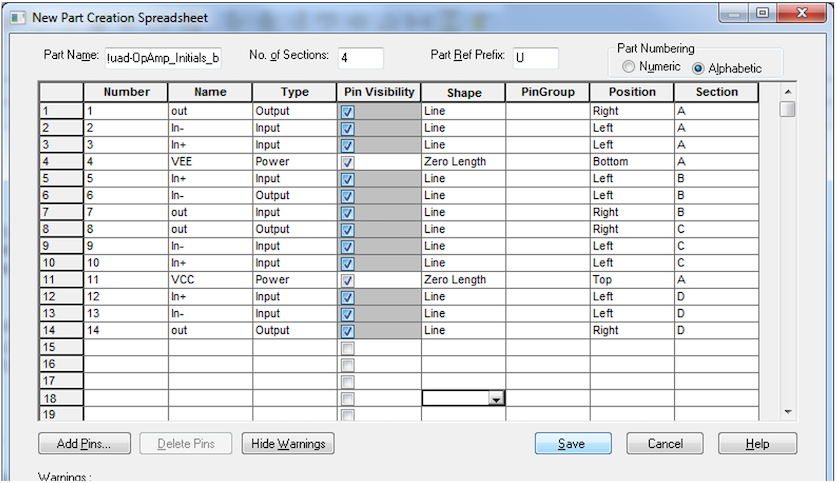Enable pin visibility checkbox in row 15
837x483 pixels.
[x=347, y=348]
